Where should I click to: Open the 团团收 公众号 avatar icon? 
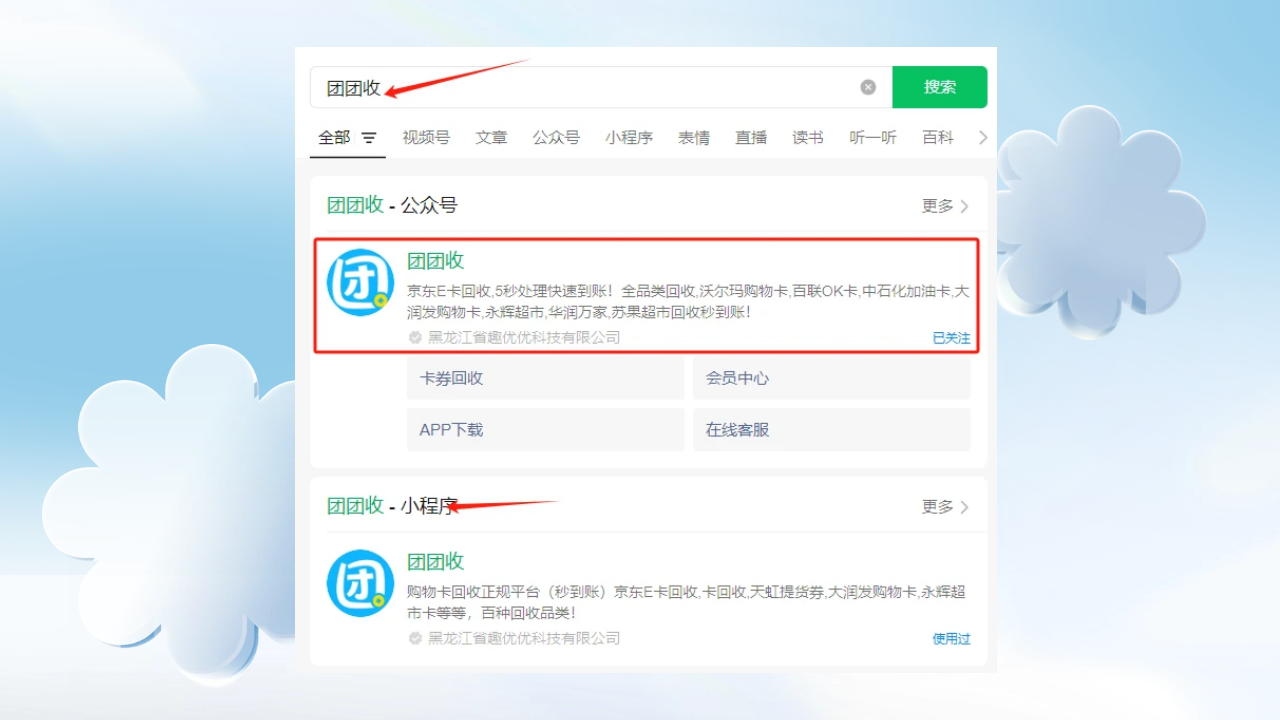(360, 282)
